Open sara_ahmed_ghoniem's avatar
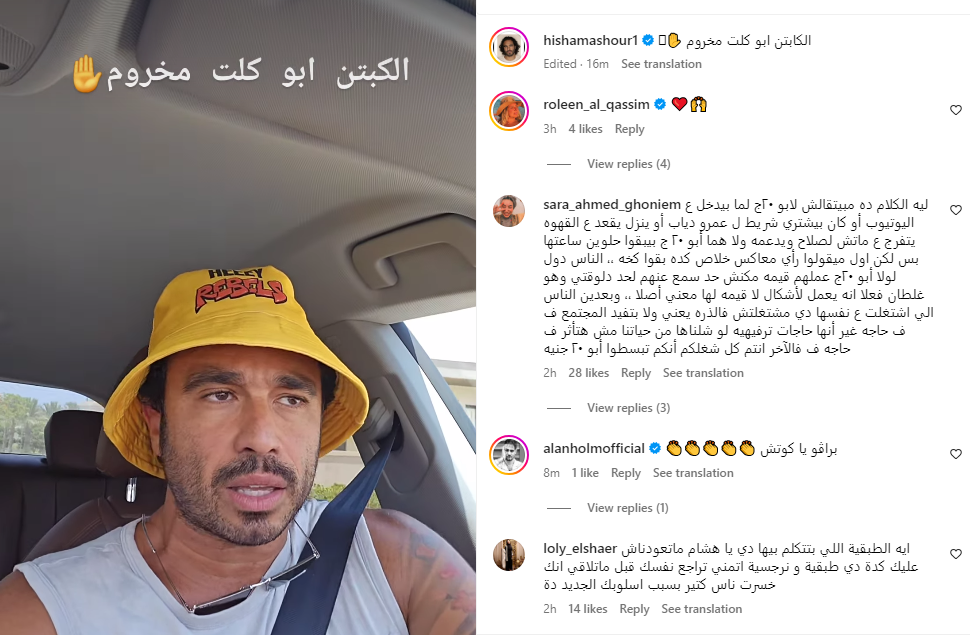 point(509,211)
